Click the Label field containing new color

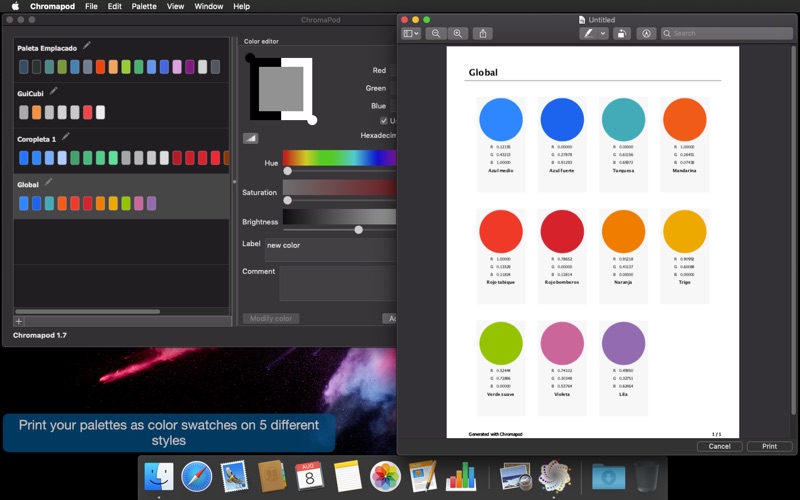(x=331, y=249)
